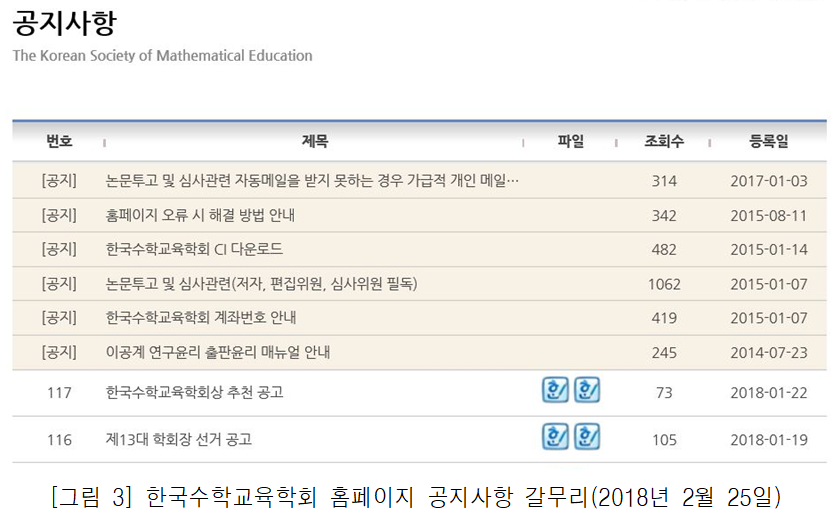Open the 이공계 연구윤리 출판윤리 매뉴얼 안내 notice
Image resolution: width=838 pixels, height=530 pixels.
coord(218,352)
